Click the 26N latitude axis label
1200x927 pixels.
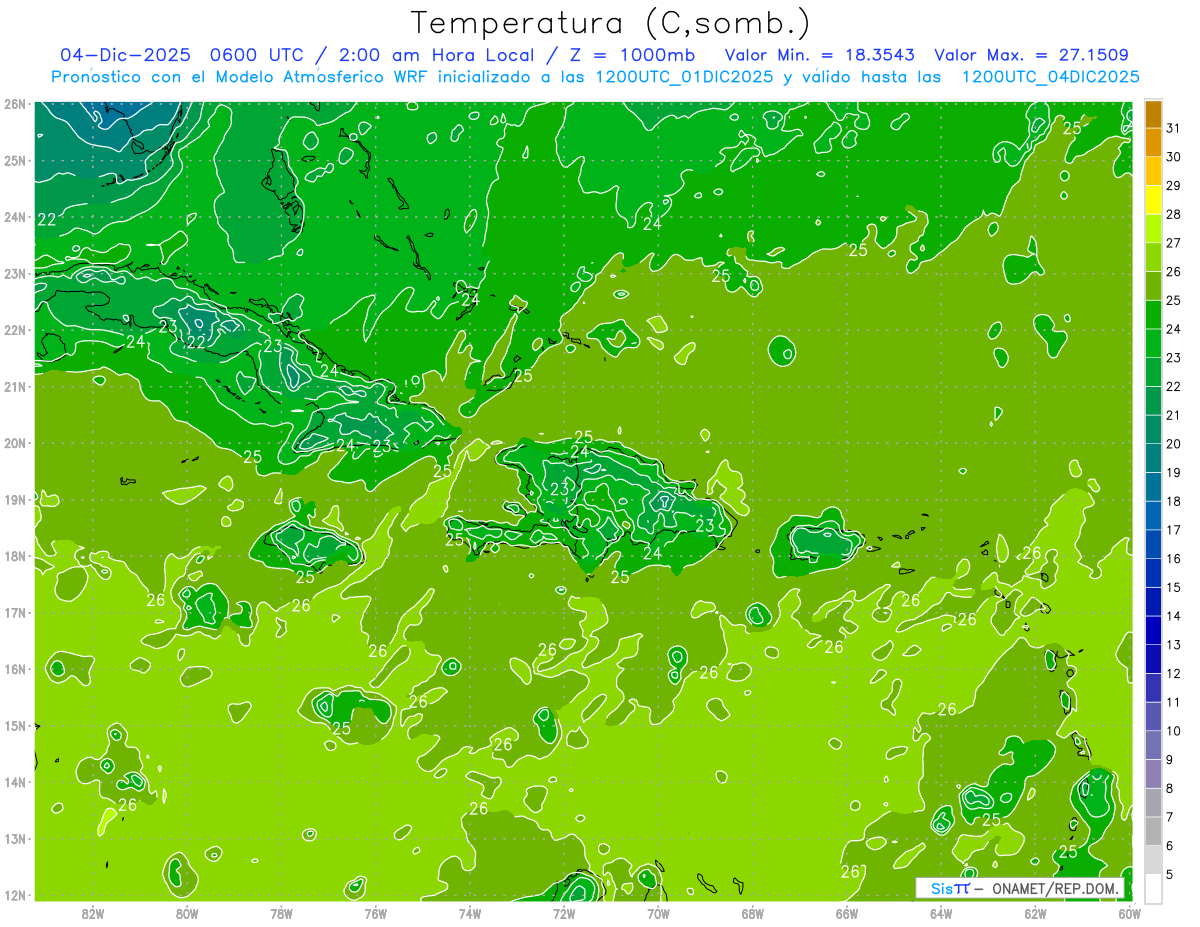[x=15, y=104]
